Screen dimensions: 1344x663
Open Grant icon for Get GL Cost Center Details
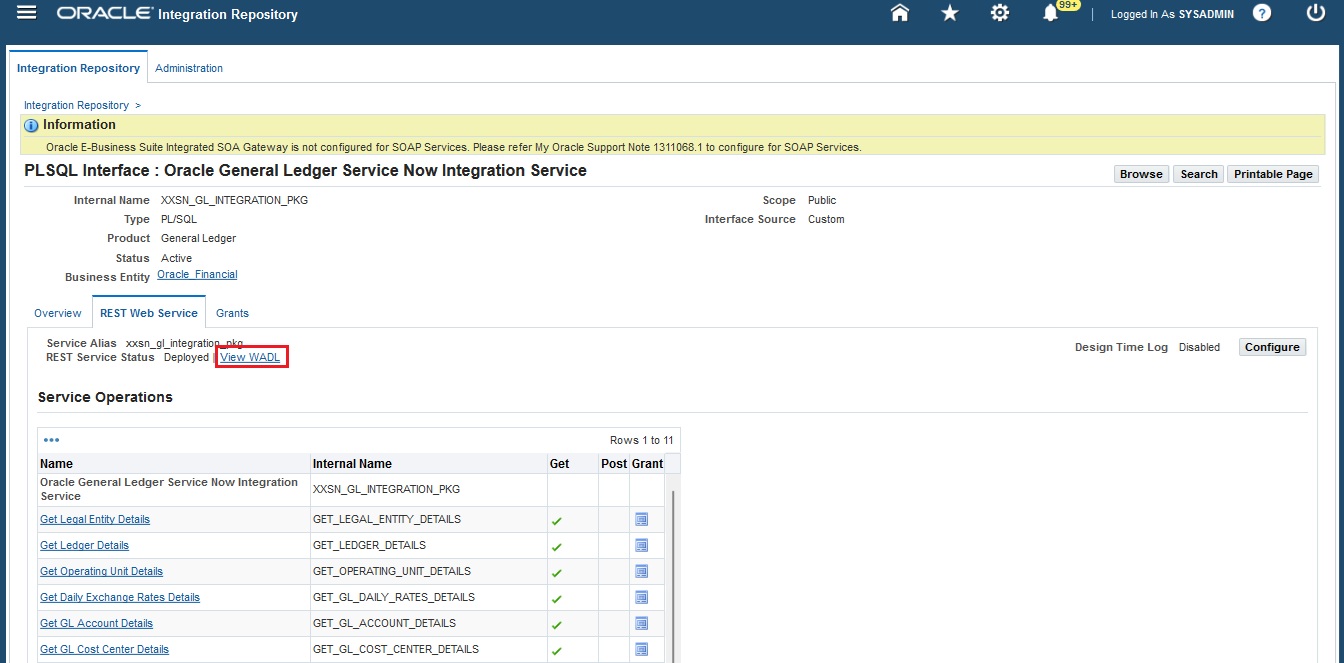[x=642, y=649]
